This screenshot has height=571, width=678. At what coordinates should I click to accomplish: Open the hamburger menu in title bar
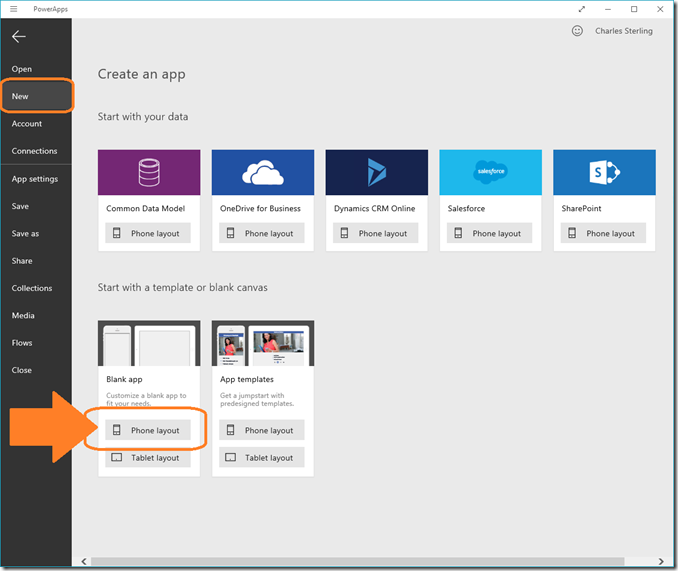(13, 9)
